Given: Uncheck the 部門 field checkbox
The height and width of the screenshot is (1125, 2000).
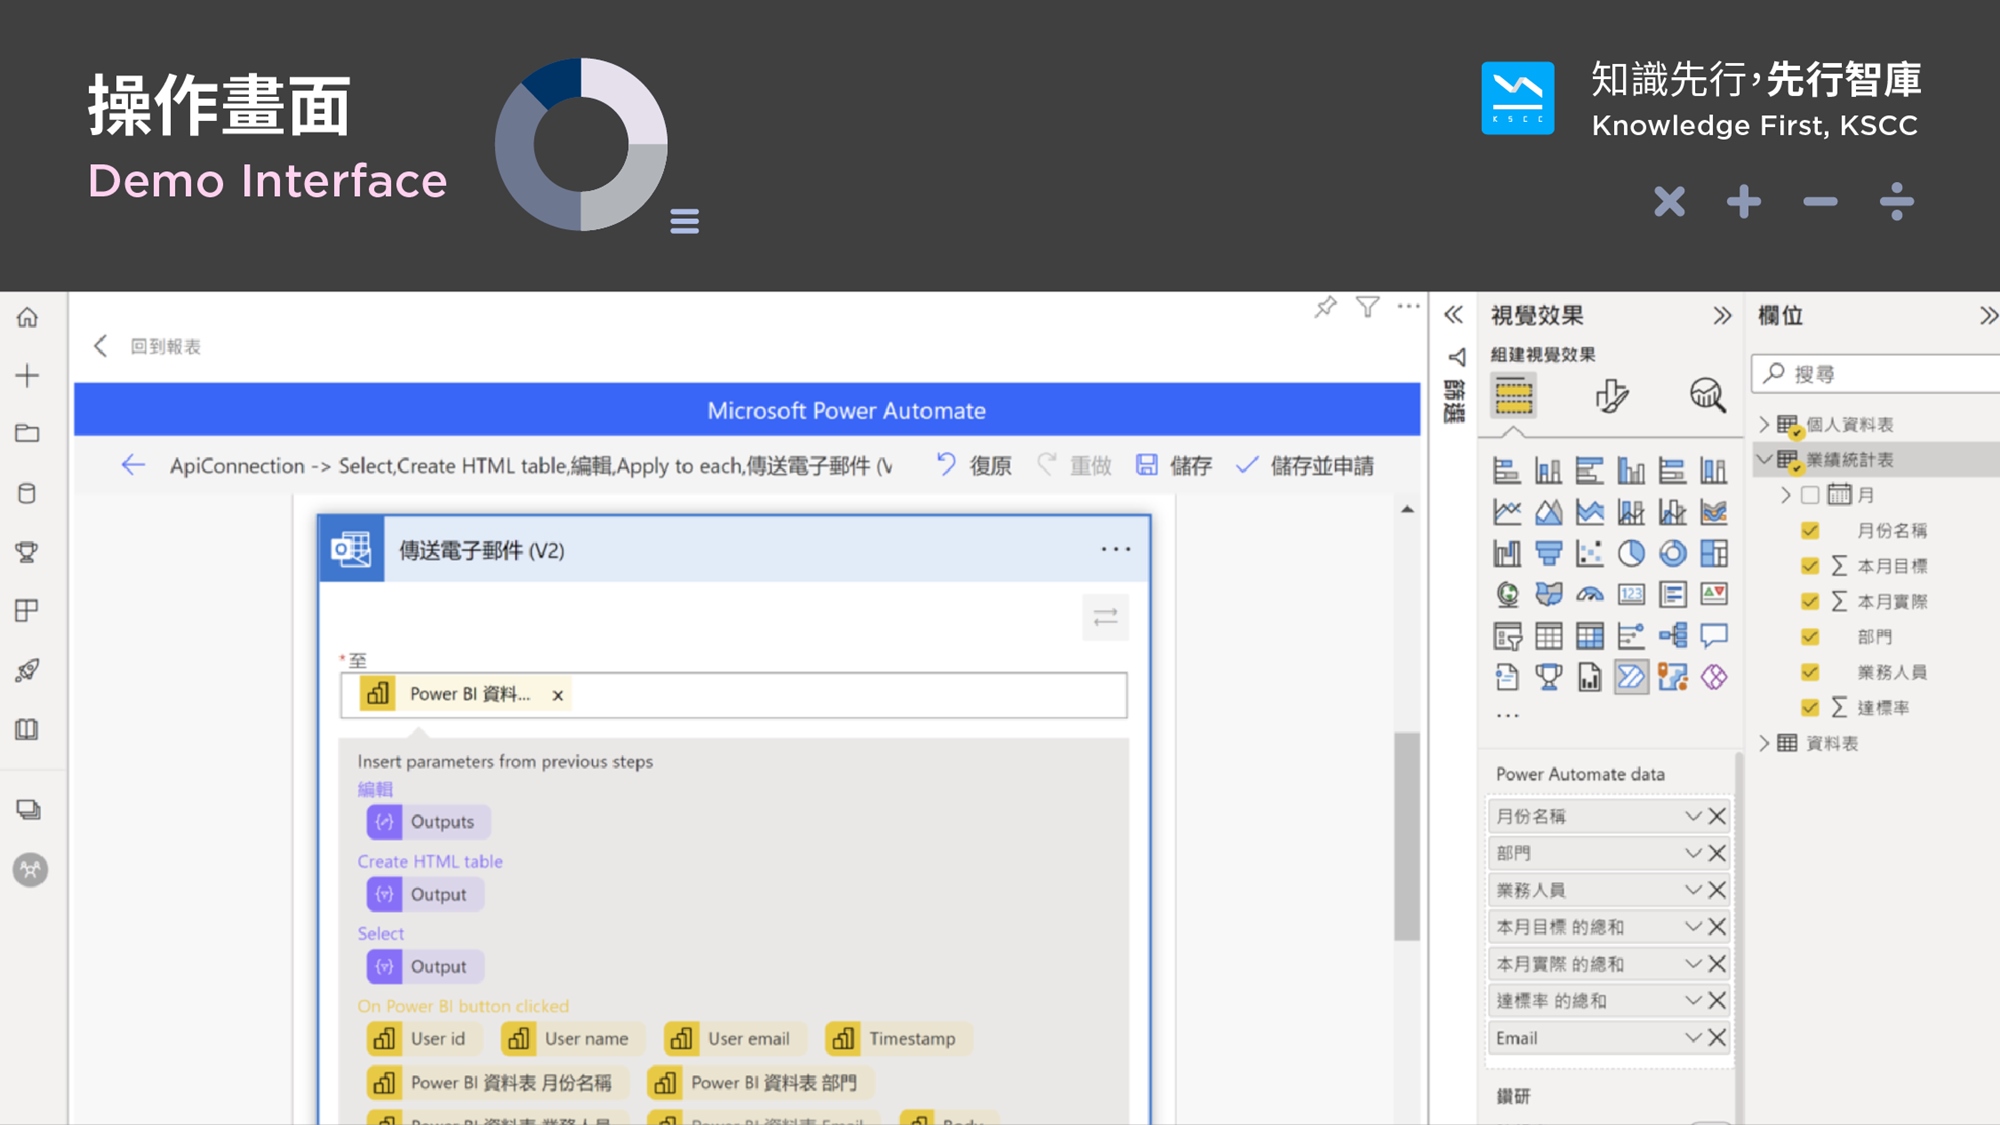Looking at the screenshot, I should coord(1810,636).
